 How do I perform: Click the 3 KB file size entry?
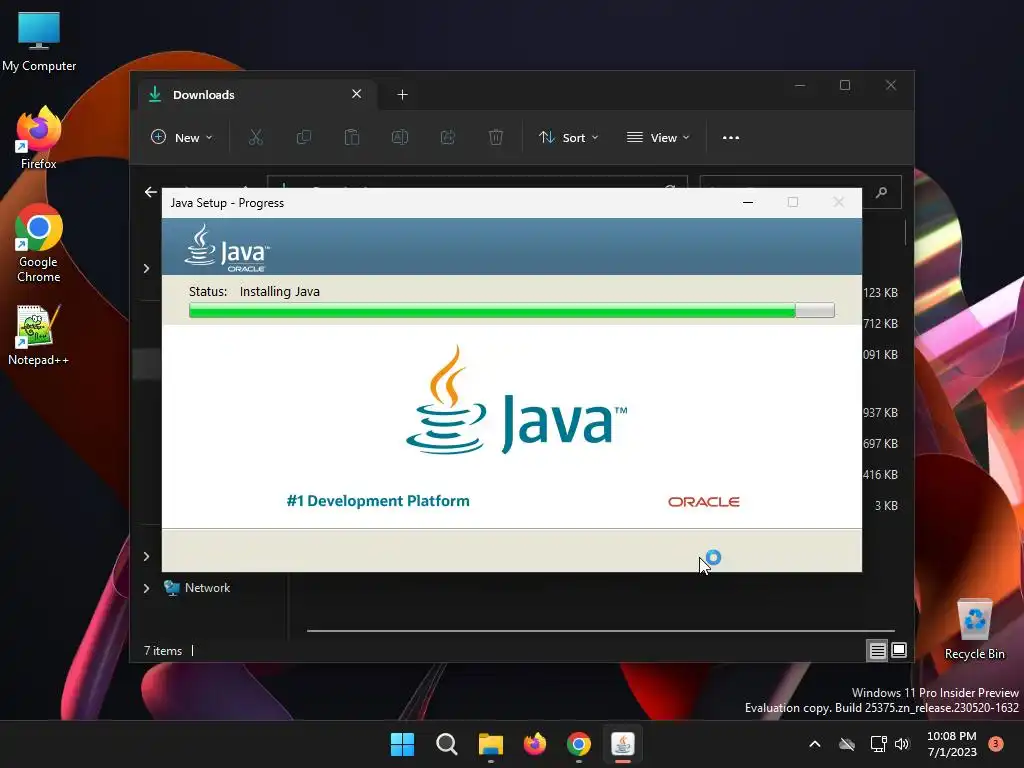click(886, 505)
